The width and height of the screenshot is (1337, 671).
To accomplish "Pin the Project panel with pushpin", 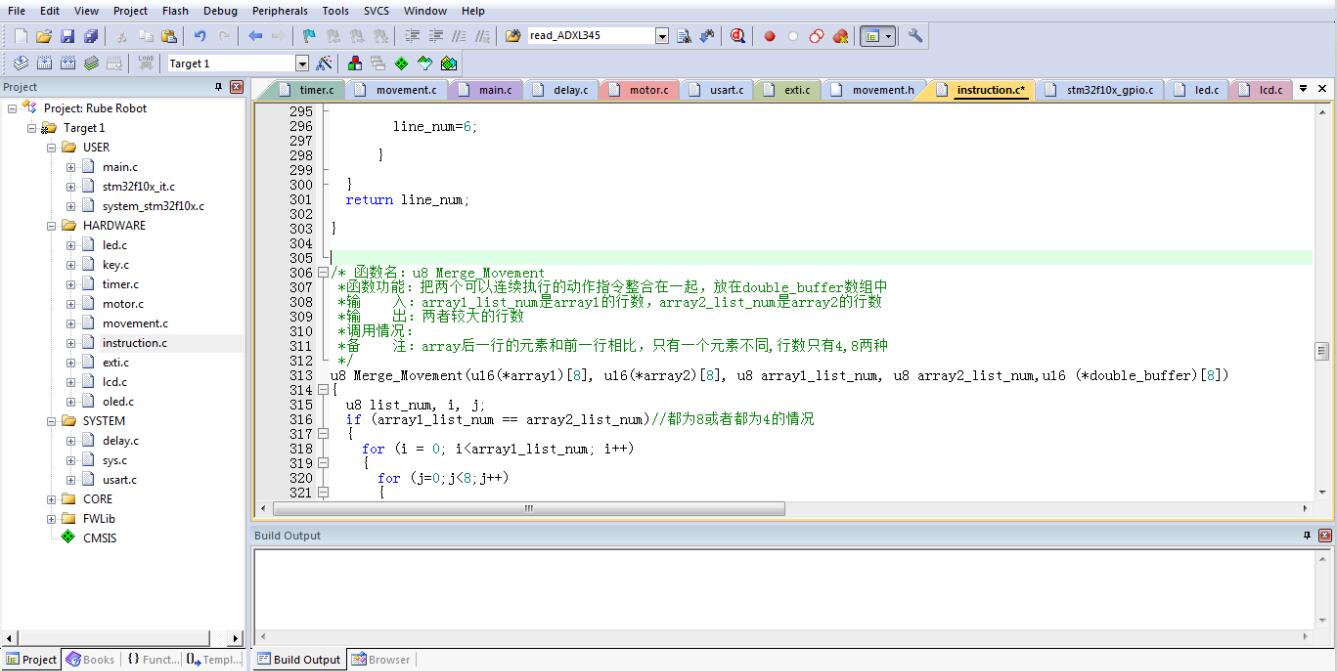I will point(219,88).
